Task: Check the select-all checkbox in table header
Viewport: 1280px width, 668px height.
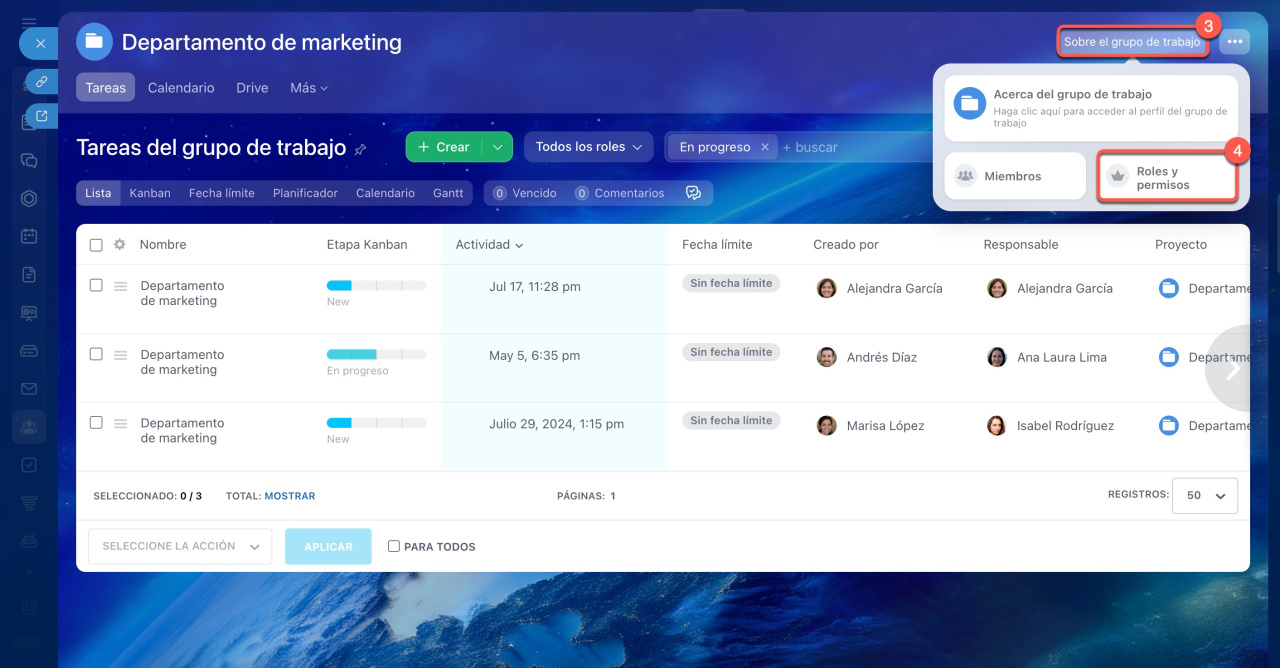Action: tap(96, 245)
